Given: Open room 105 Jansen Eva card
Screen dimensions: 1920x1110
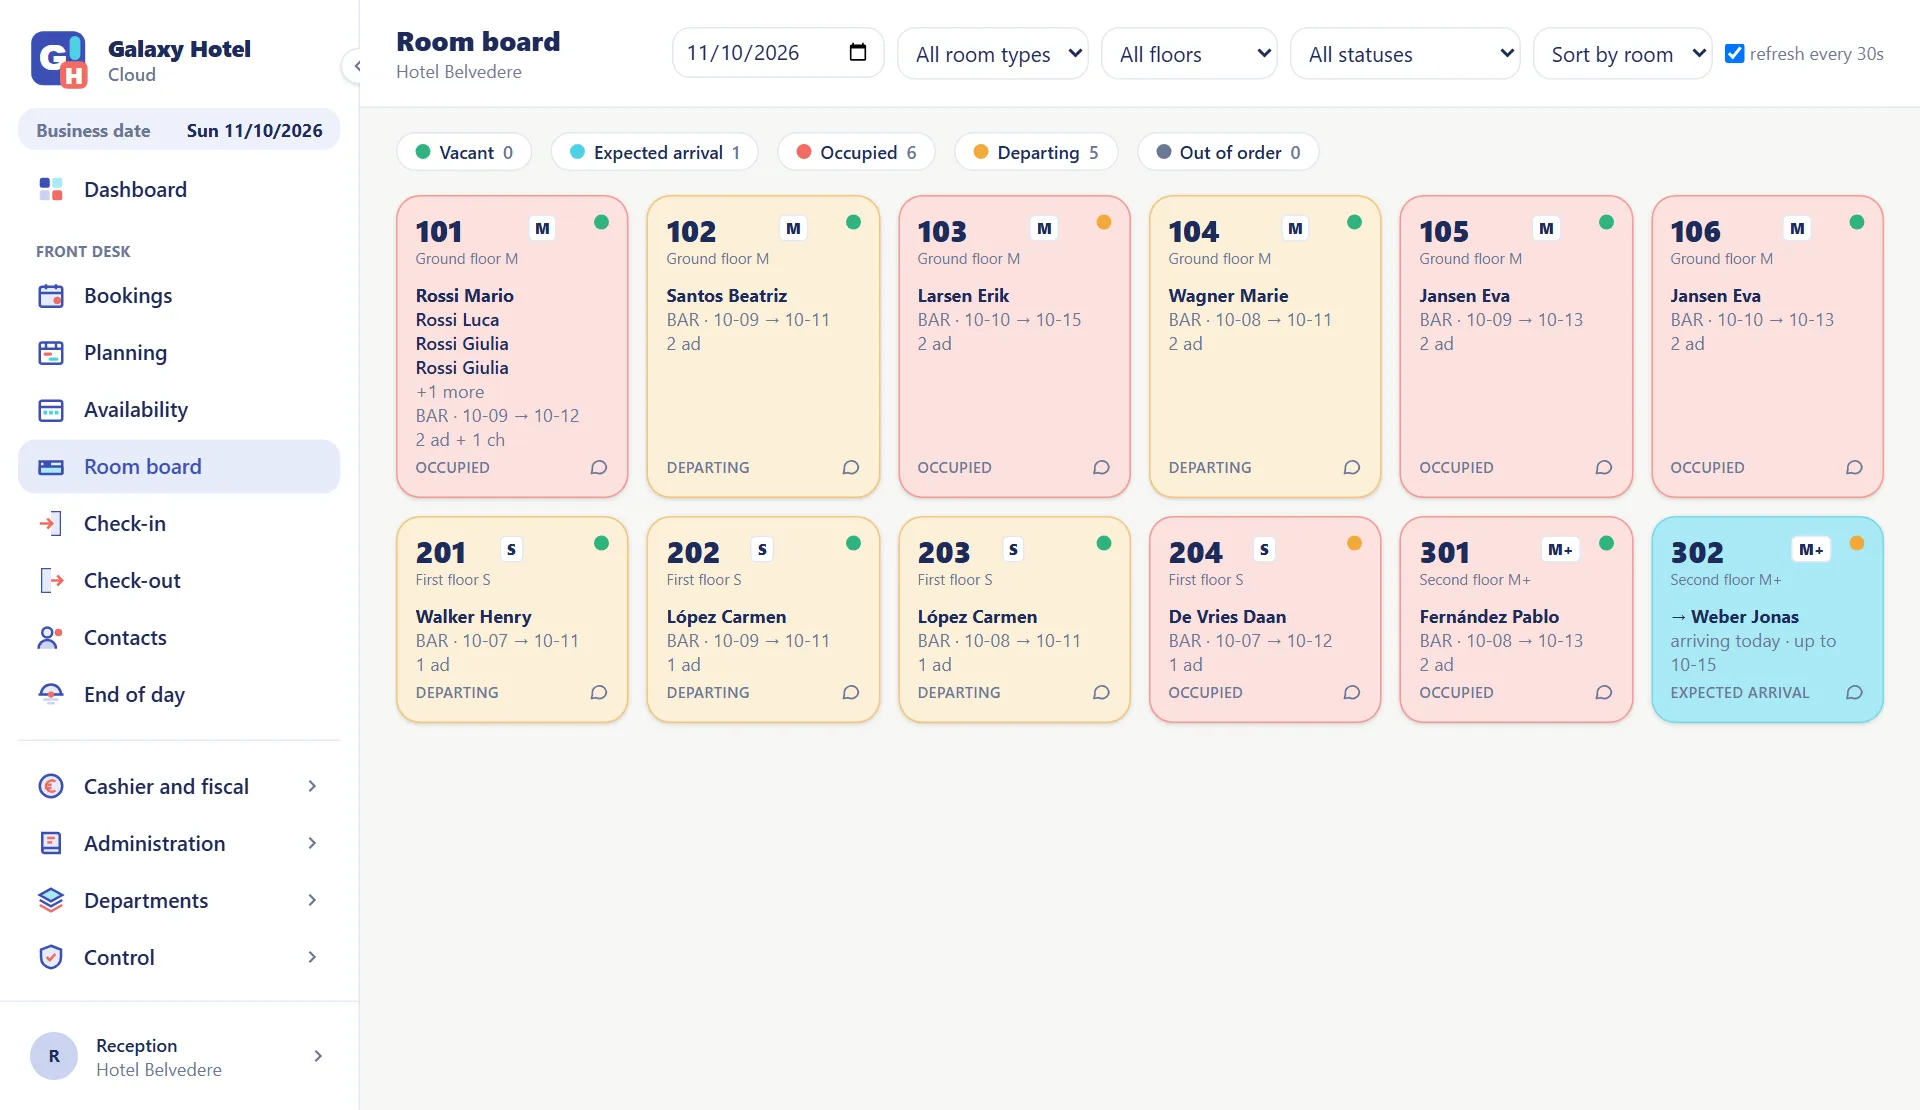Looking at the screenshot, I should 1516,346.
